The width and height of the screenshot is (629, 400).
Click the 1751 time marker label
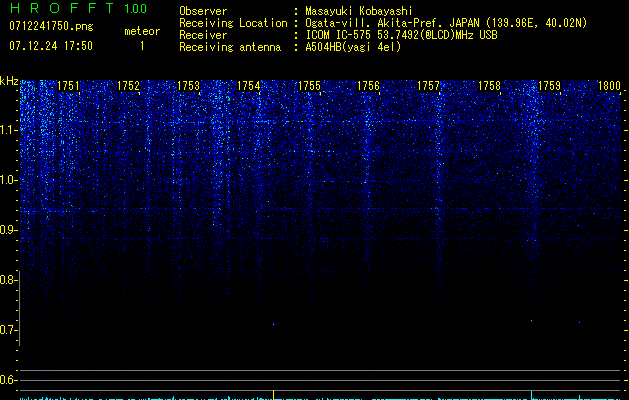coord(69,86)
